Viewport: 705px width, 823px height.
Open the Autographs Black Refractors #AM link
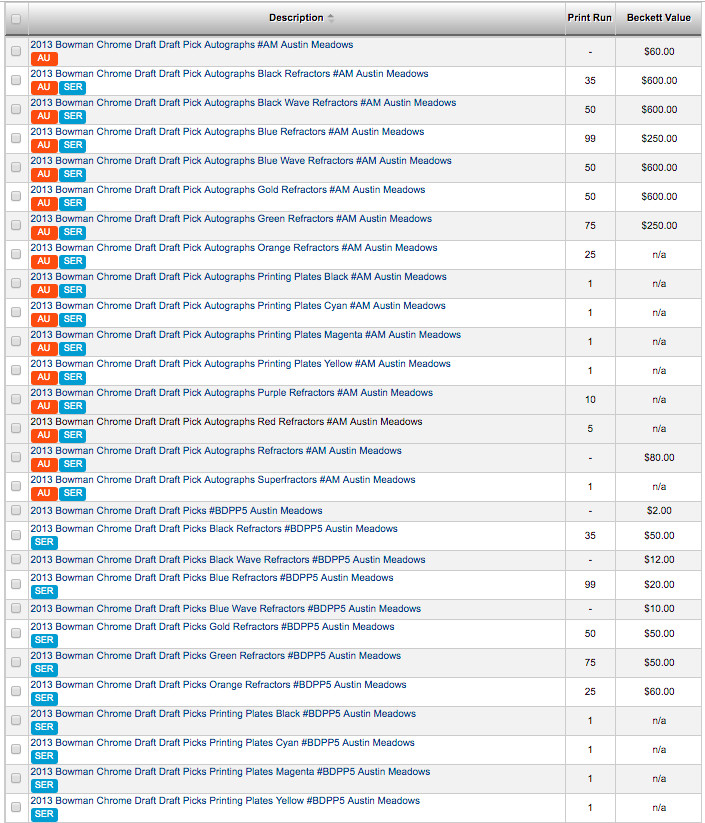click(229, 73)
